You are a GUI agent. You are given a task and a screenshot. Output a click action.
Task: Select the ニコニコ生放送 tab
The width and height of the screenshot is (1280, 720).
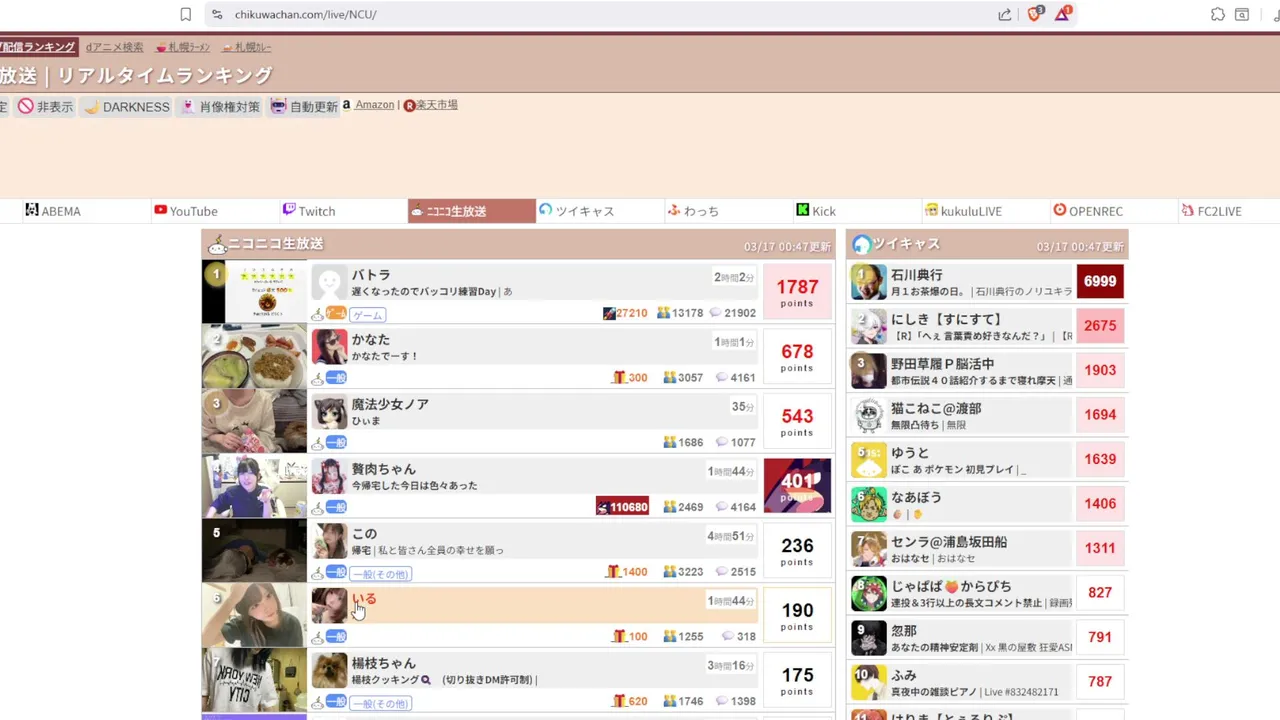click(472, 211)
